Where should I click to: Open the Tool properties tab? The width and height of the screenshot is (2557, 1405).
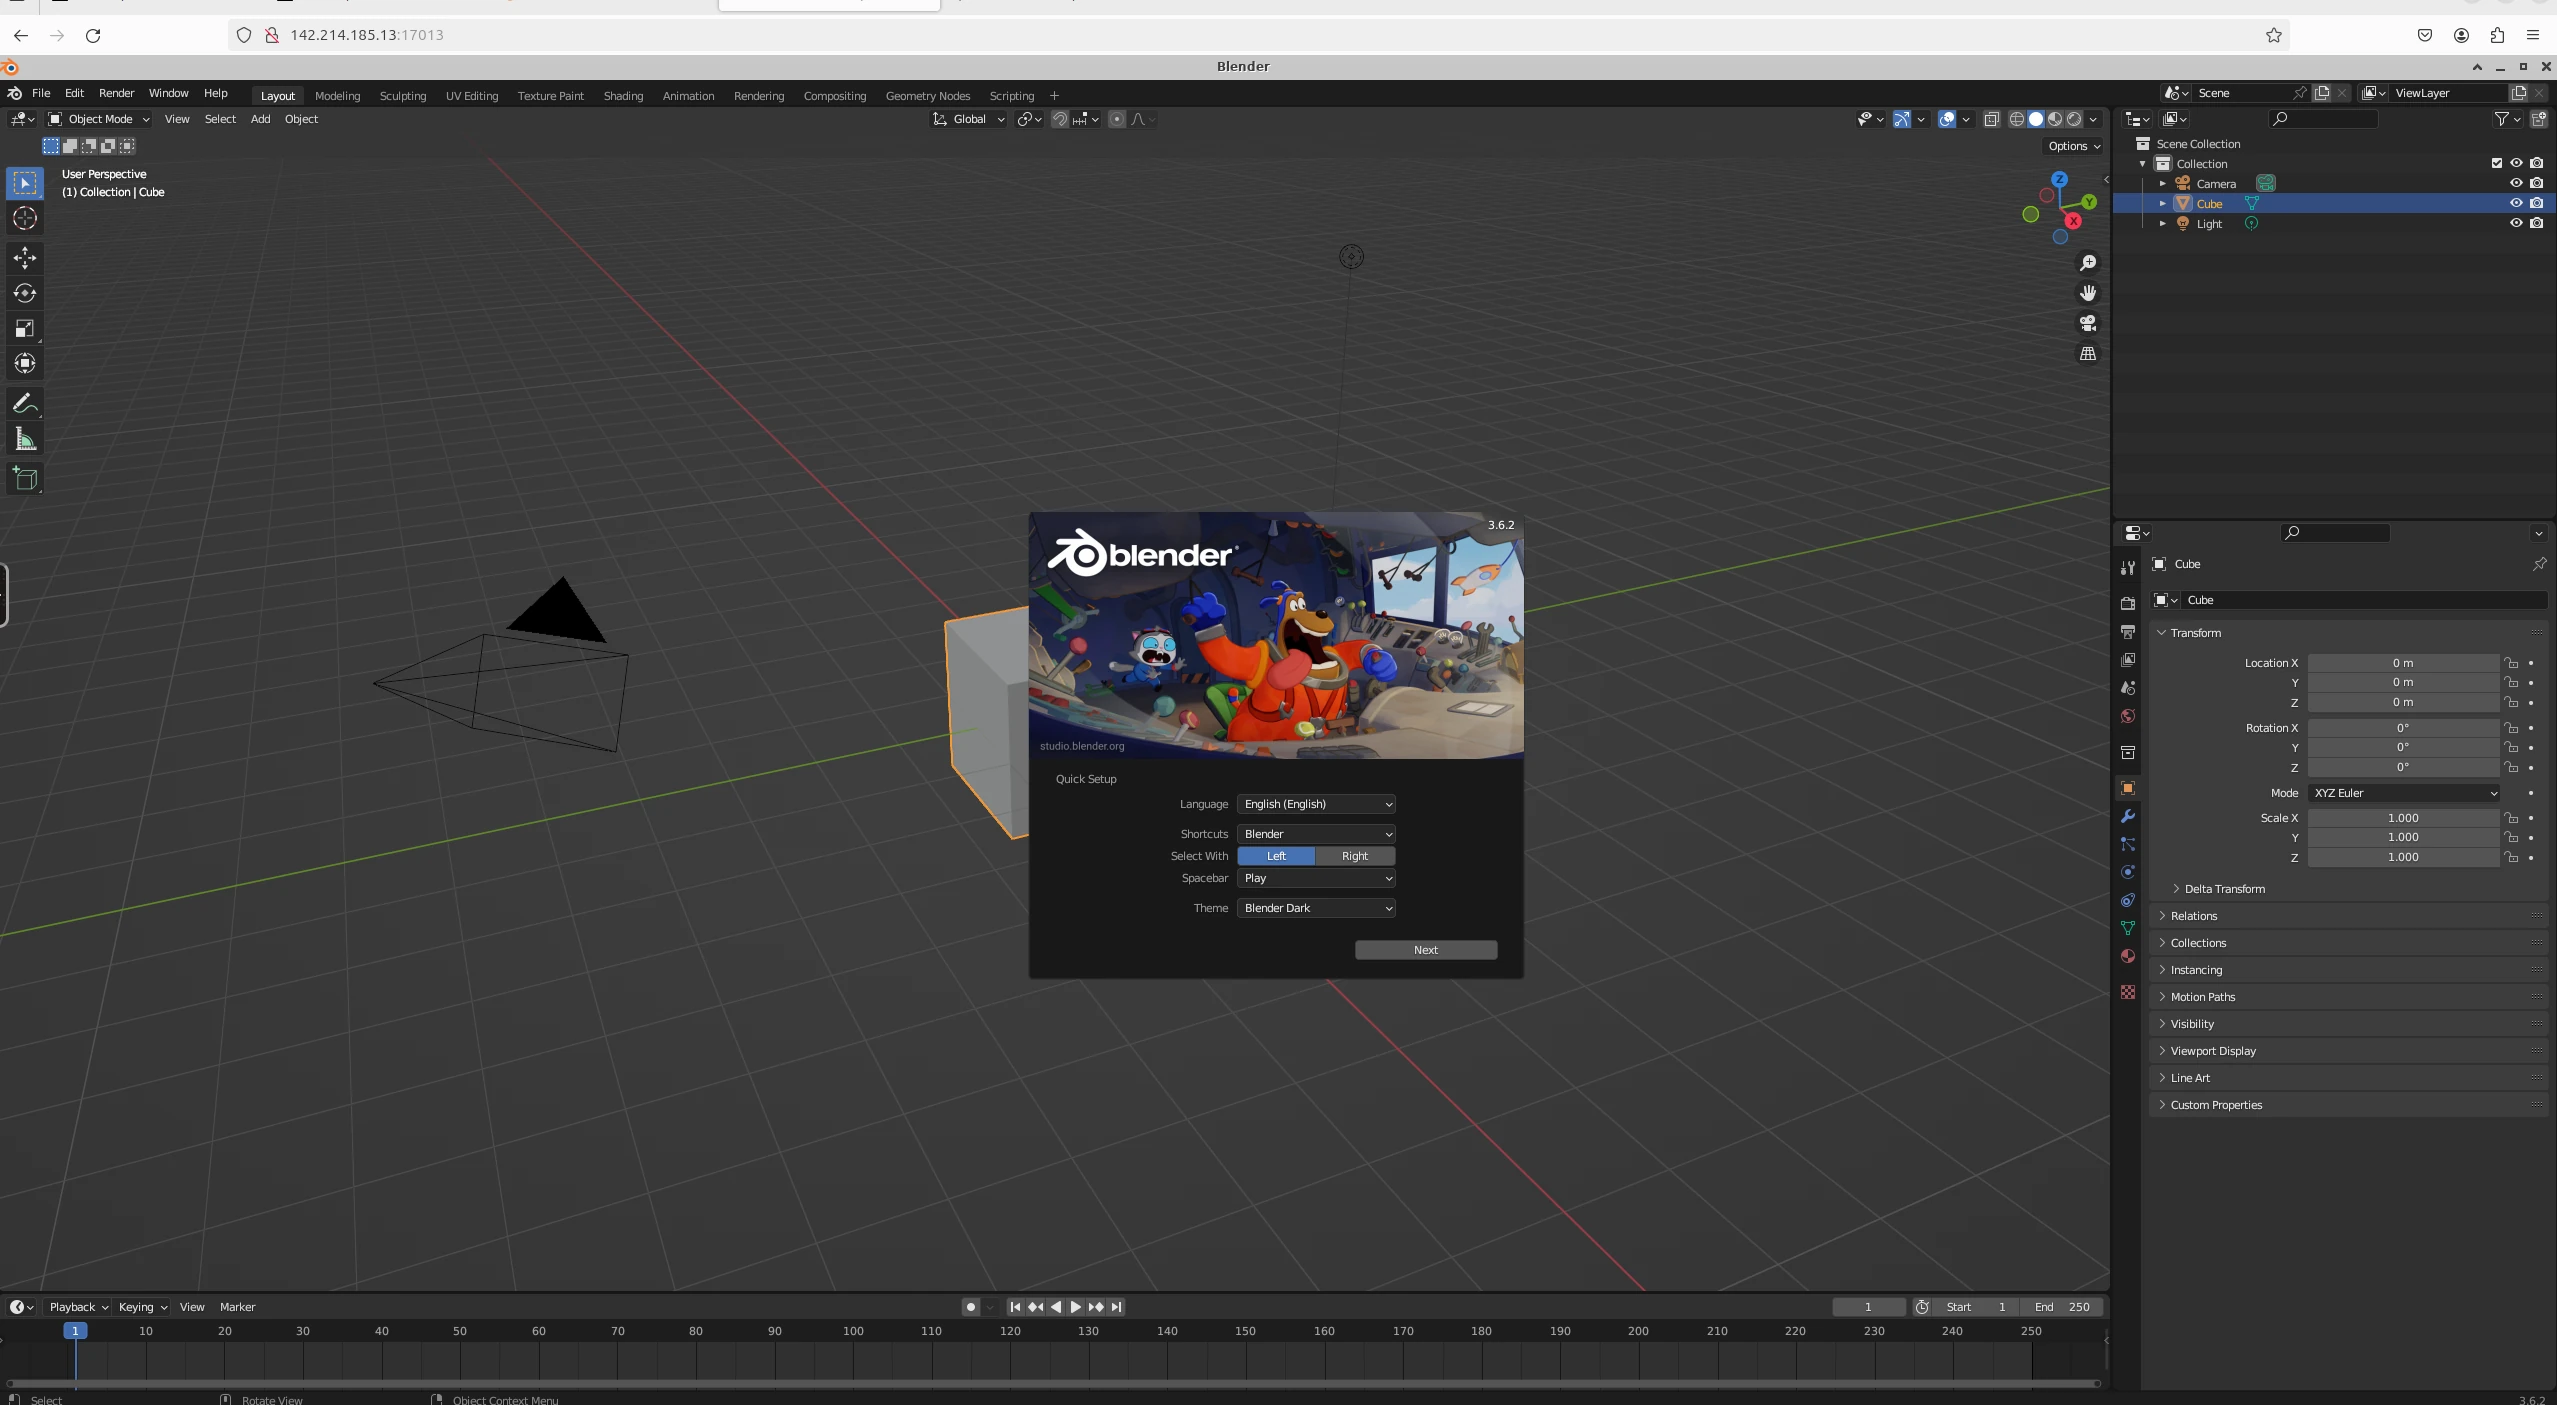point(2128,568)
